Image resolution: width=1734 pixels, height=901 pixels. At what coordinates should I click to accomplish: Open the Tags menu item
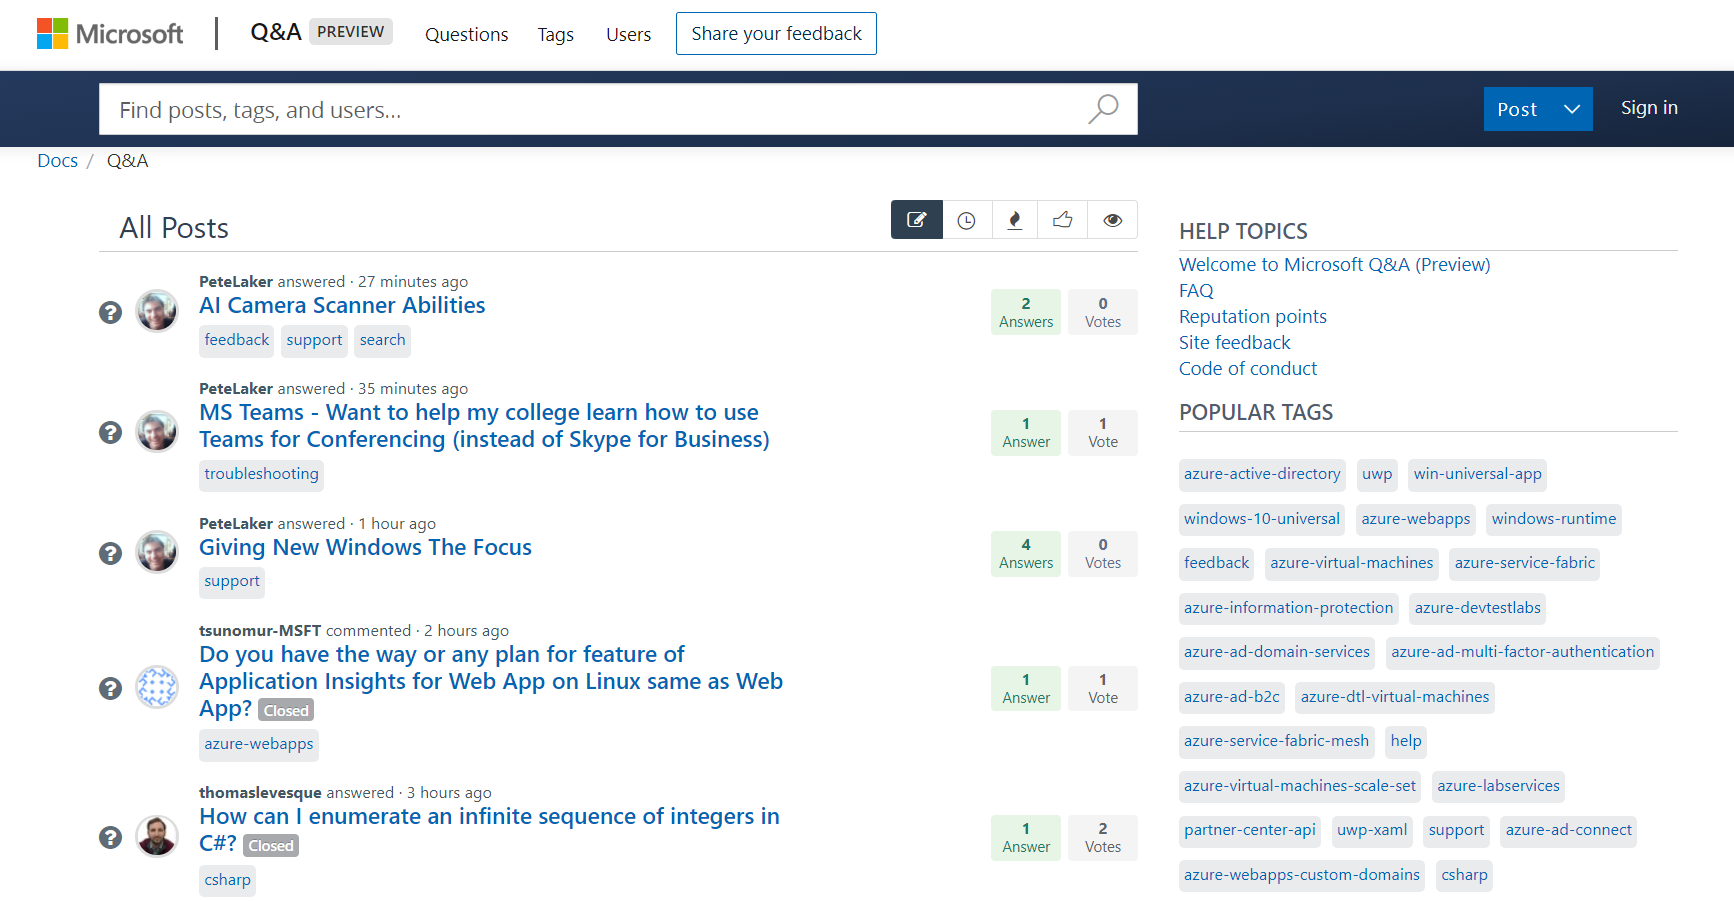pyautogui.click(x=555, y=34)
